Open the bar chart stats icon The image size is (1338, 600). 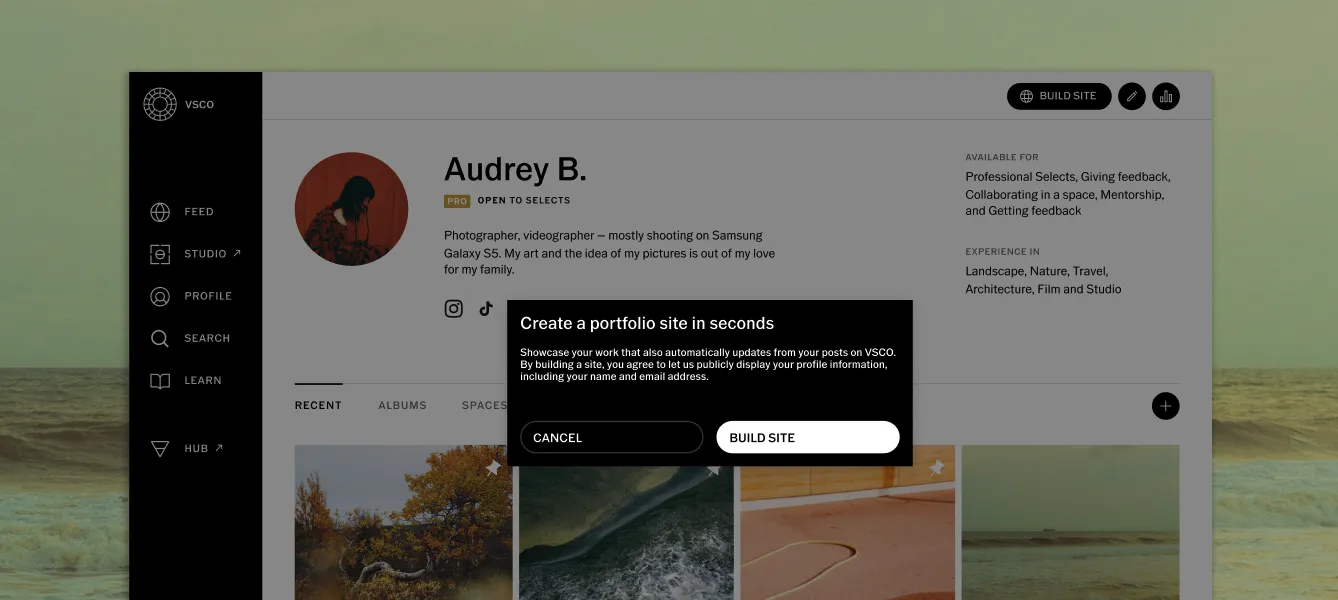1166,96
